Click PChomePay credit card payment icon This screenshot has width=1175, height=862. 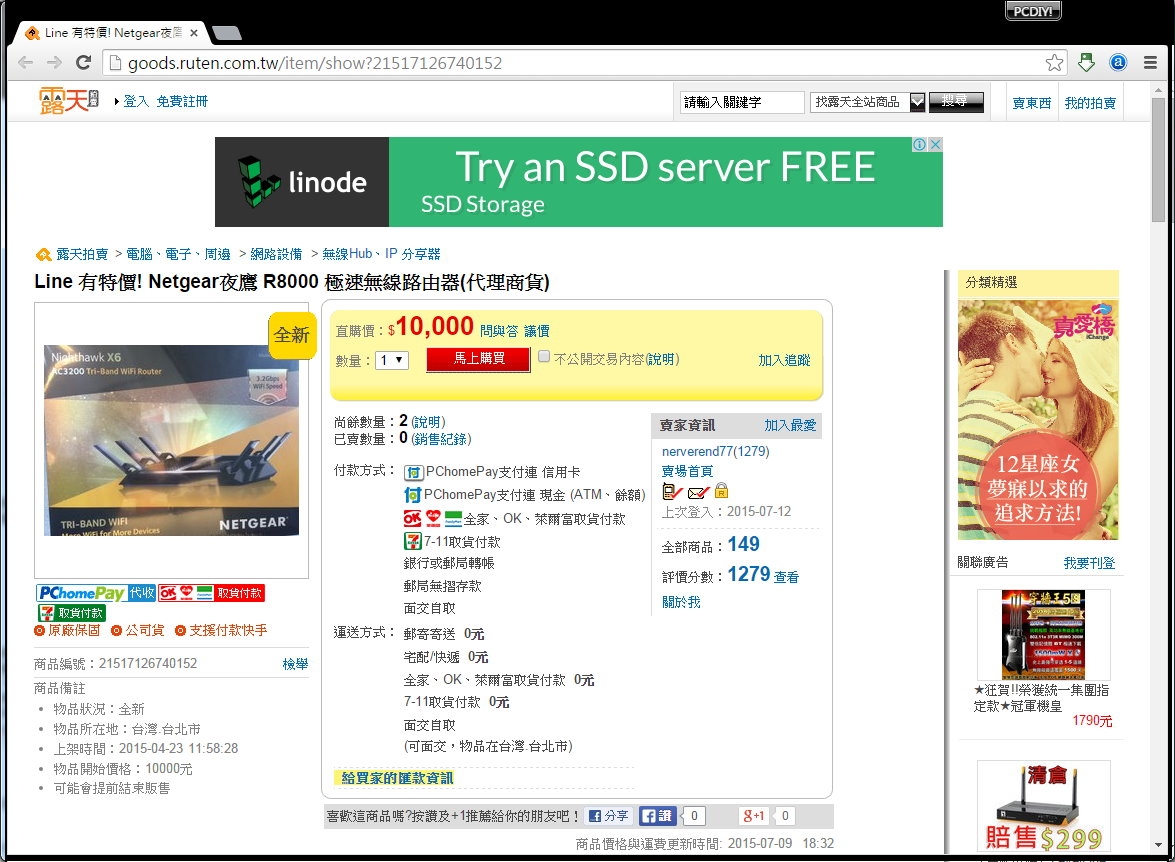pyautogui.click(x=413, y=472)
